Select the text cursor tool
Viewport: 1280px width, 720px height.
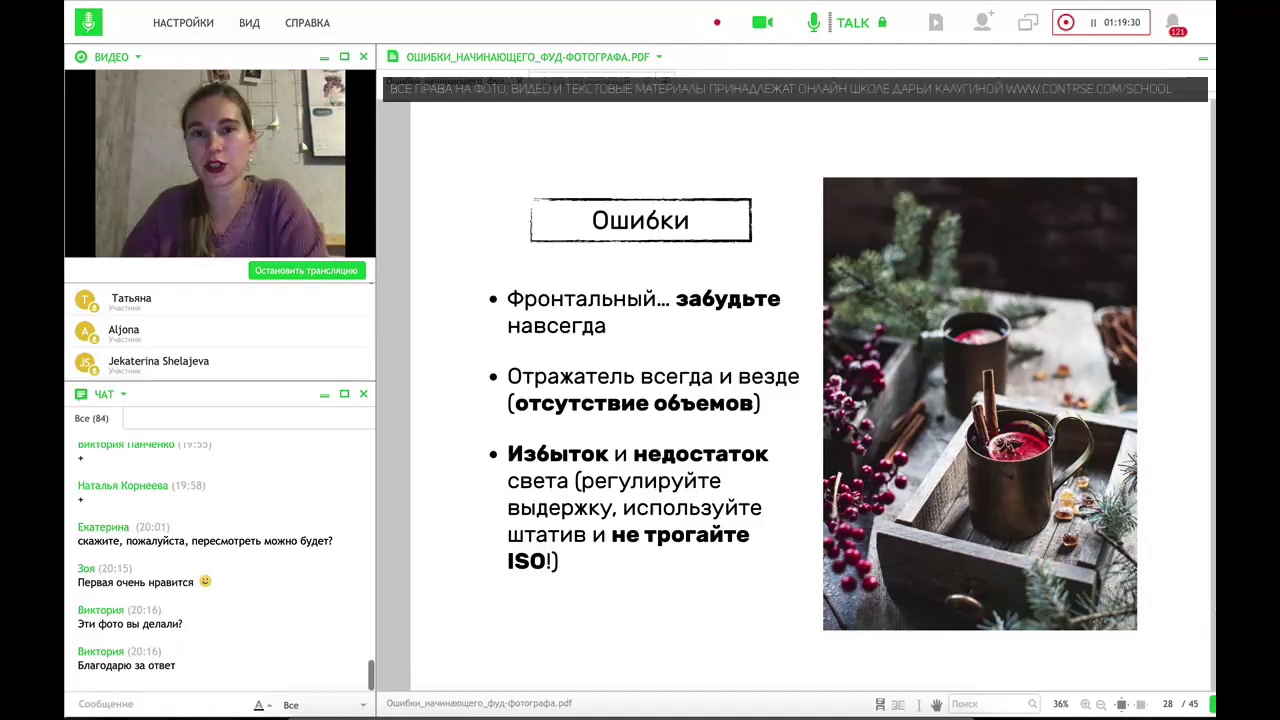919,704
